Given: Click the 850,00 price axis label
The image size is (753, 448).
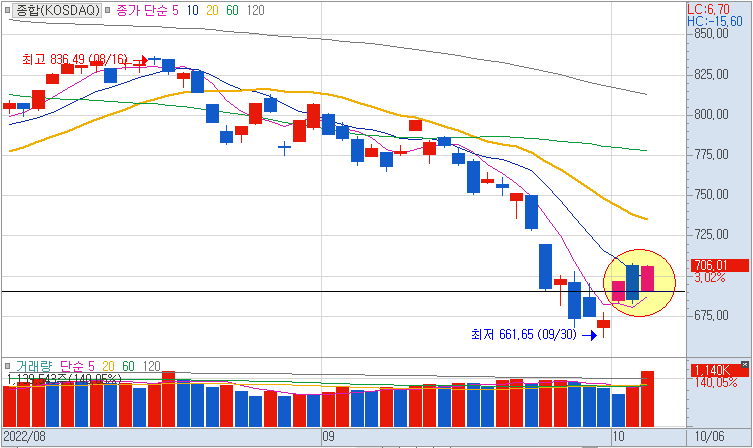Looking at the screenshot, I should tap(711, 34).
